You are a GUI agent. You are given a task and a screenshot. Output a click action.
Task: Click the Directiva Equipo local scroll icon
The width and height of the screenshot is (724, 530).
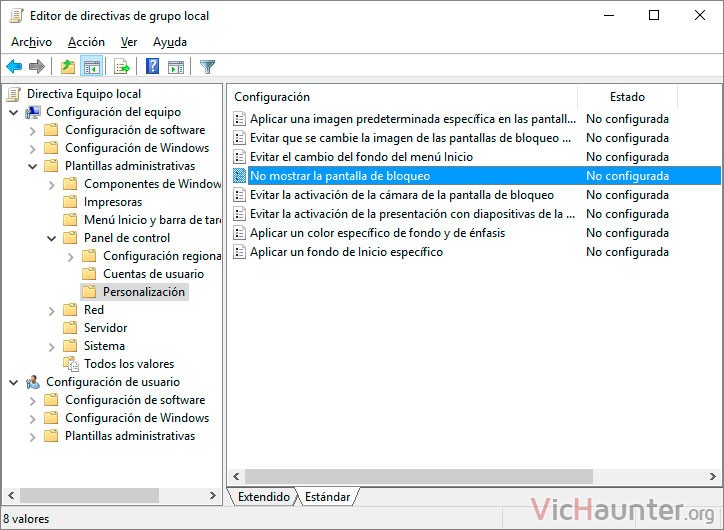(14, 94)
